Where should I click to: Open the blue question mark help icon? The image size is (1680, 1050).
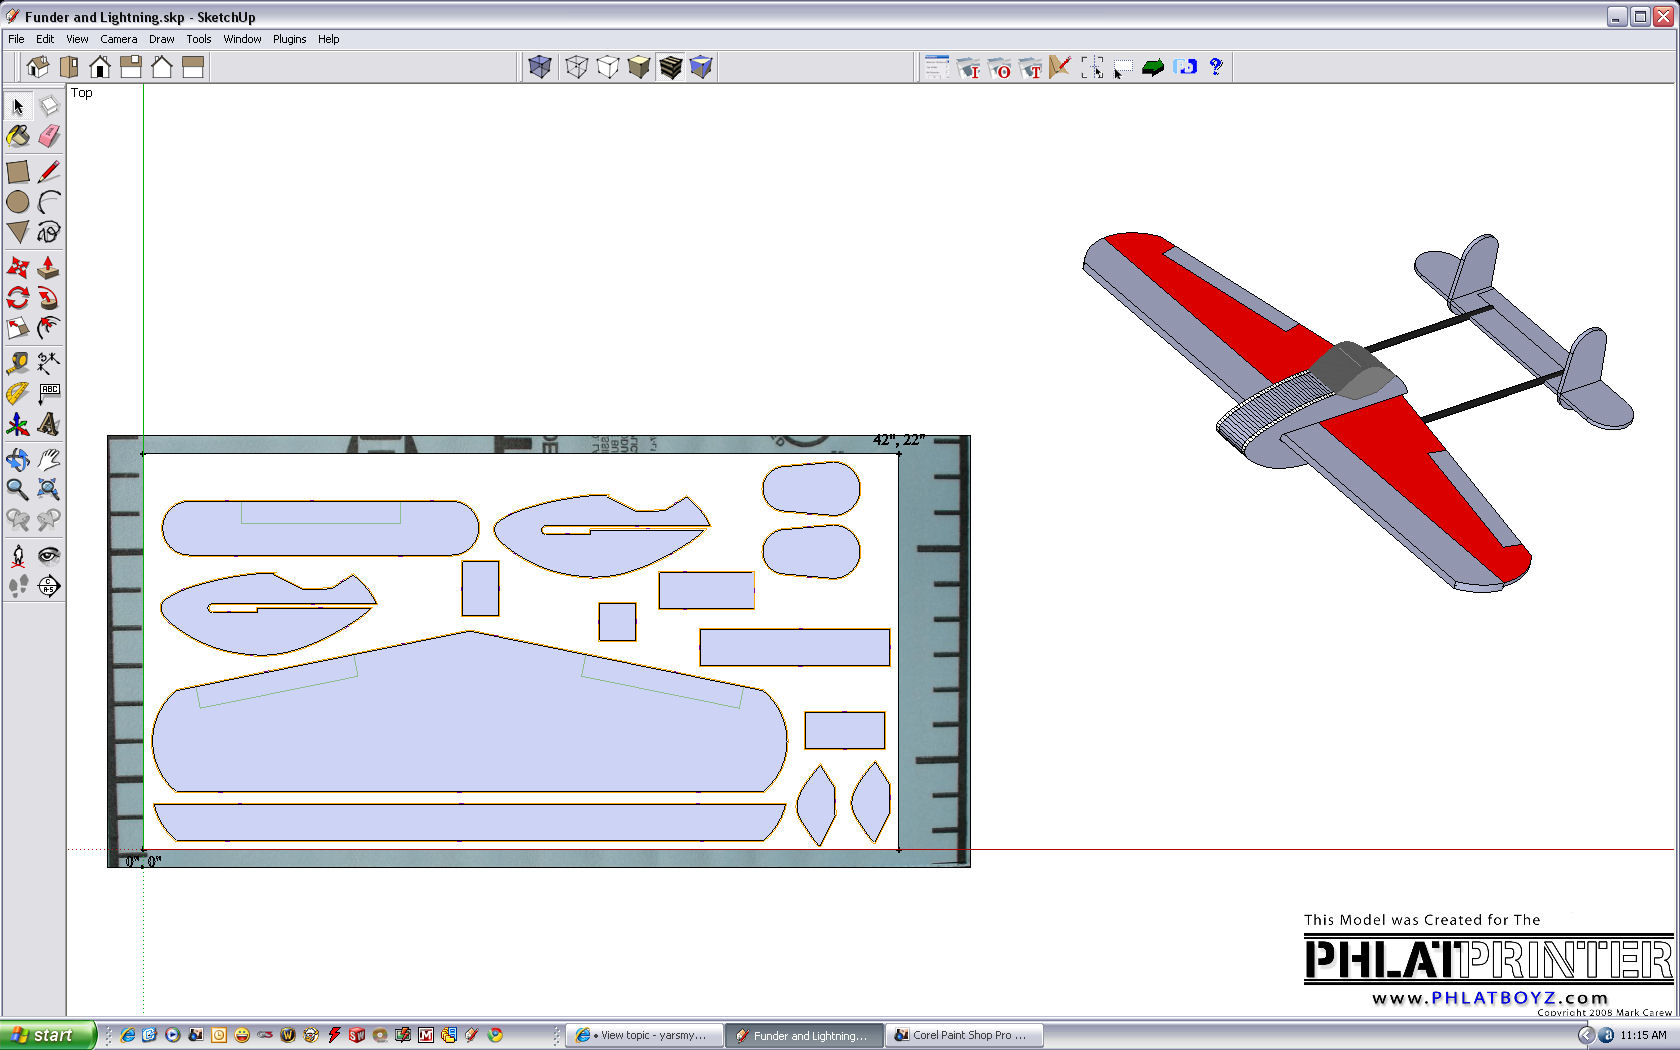(x=1216, y=67)
